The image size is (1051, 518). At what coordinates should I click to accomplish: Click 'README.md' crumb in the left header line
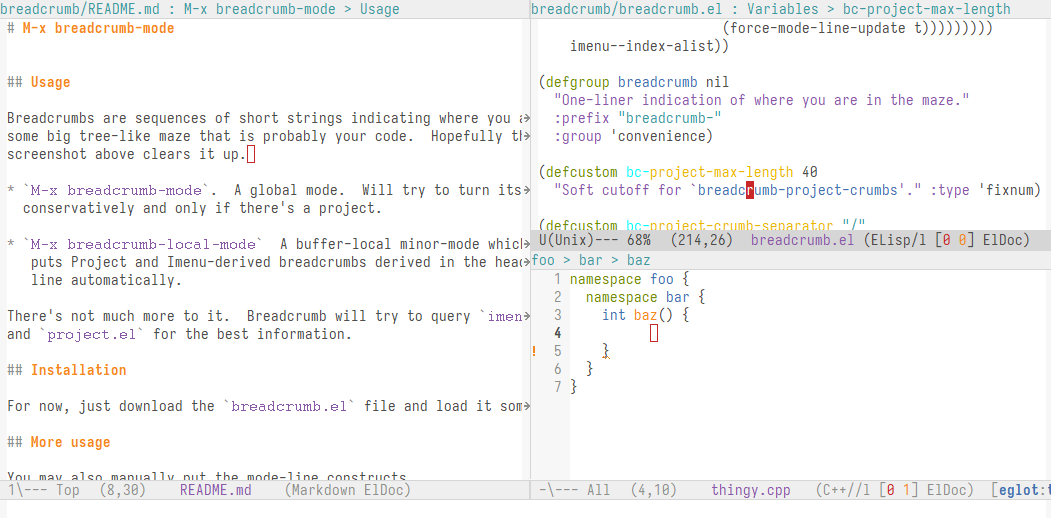[x=120, y=9]
